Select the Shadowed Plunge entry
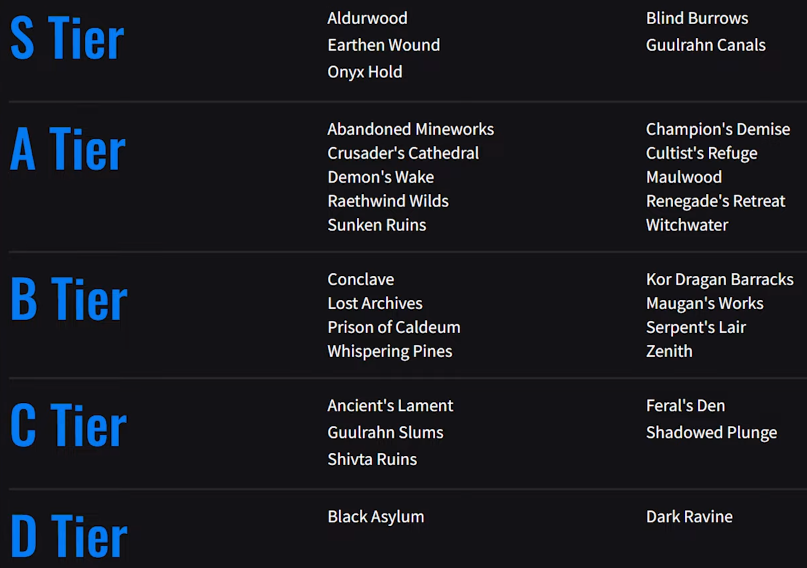Viewport: 807px width, 568px height. pos(711,433)
